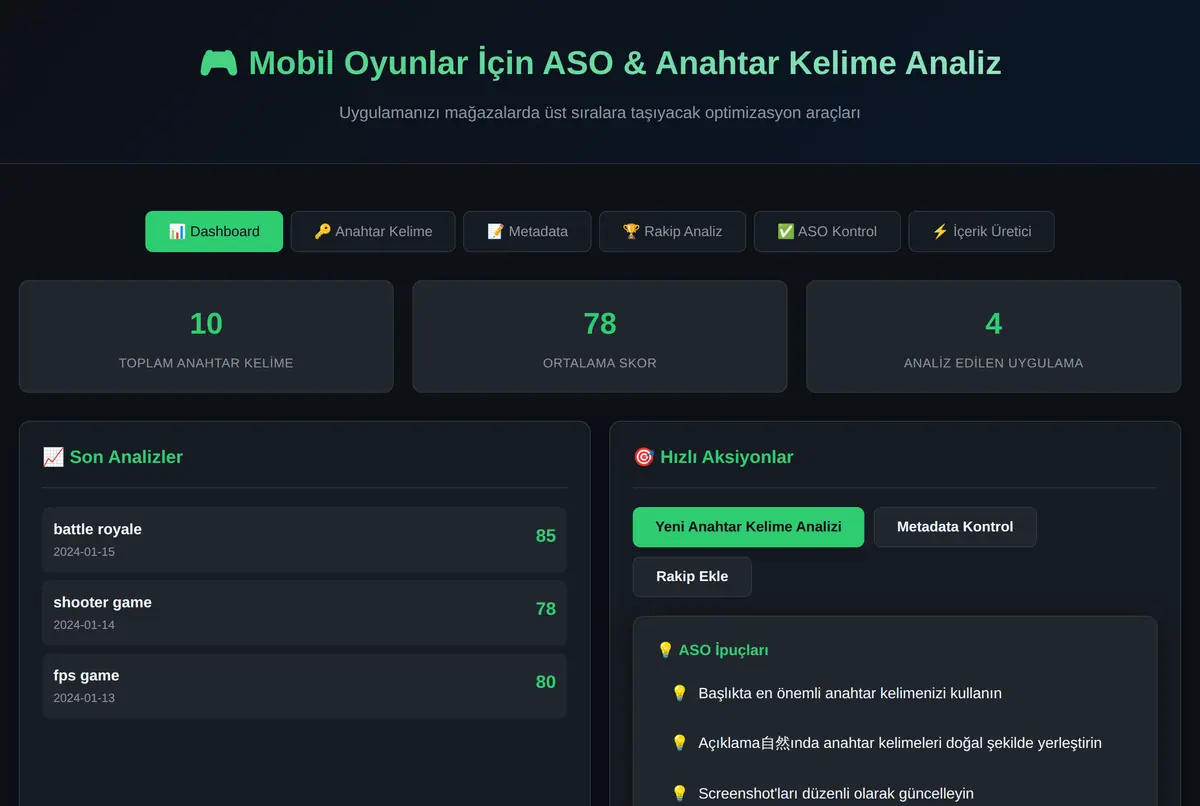Click the gamepad icon in the header
1200x806 pixels.
tap(219, 63)
